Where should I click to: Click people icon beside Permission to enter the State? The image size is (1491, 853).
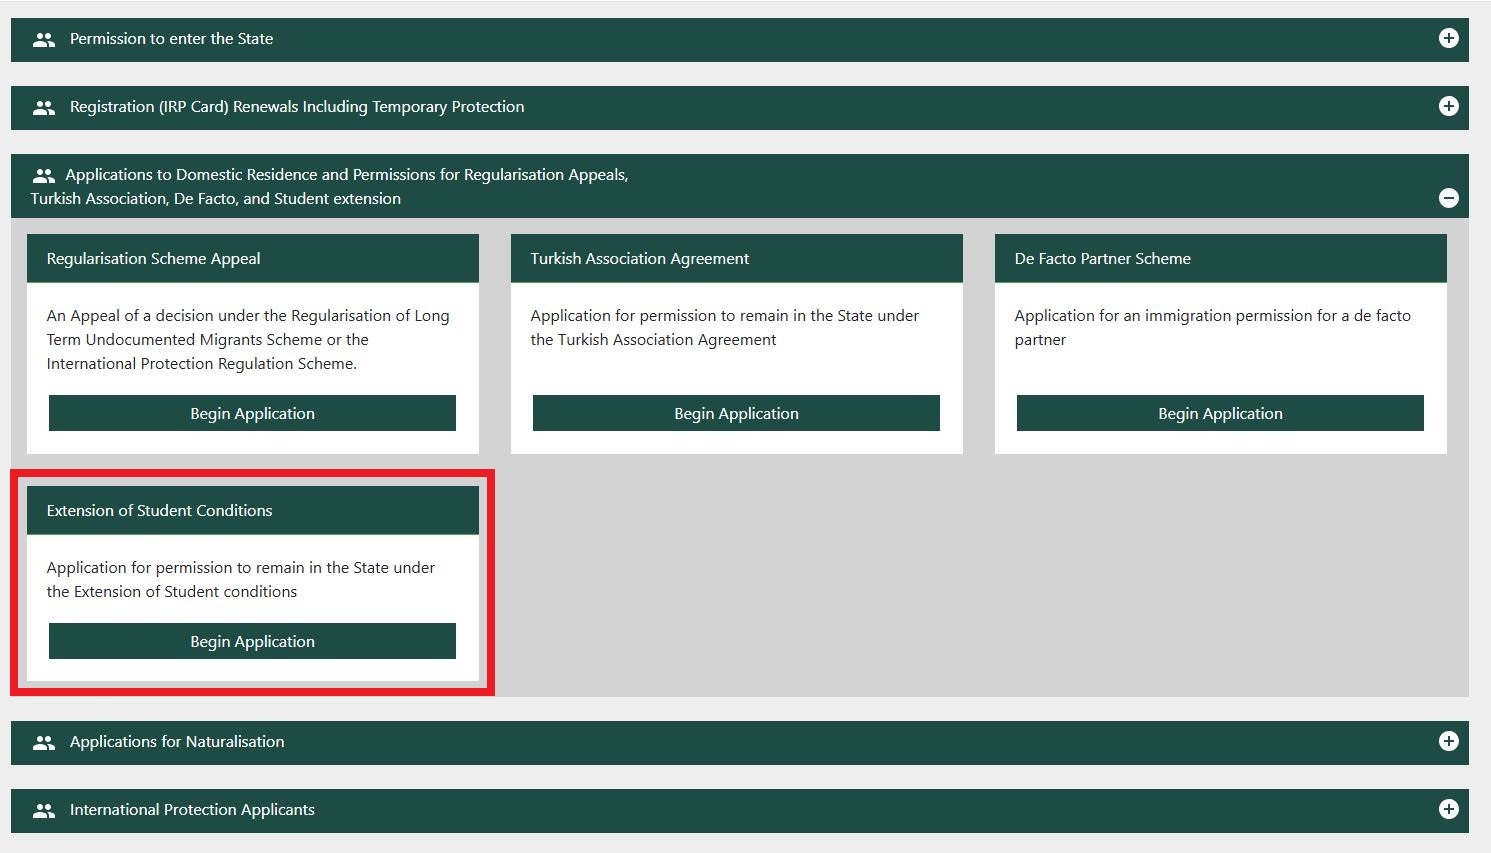pos(43,40)
